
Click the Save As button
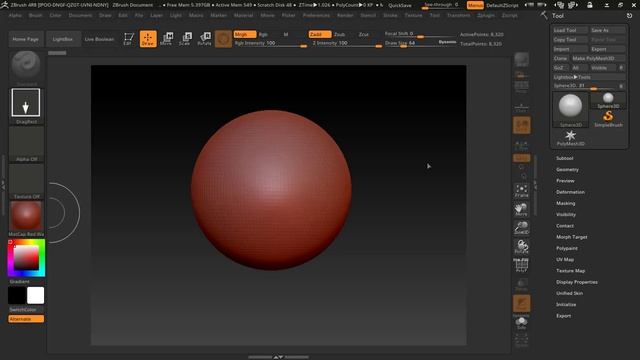click(x=607, y=30)
